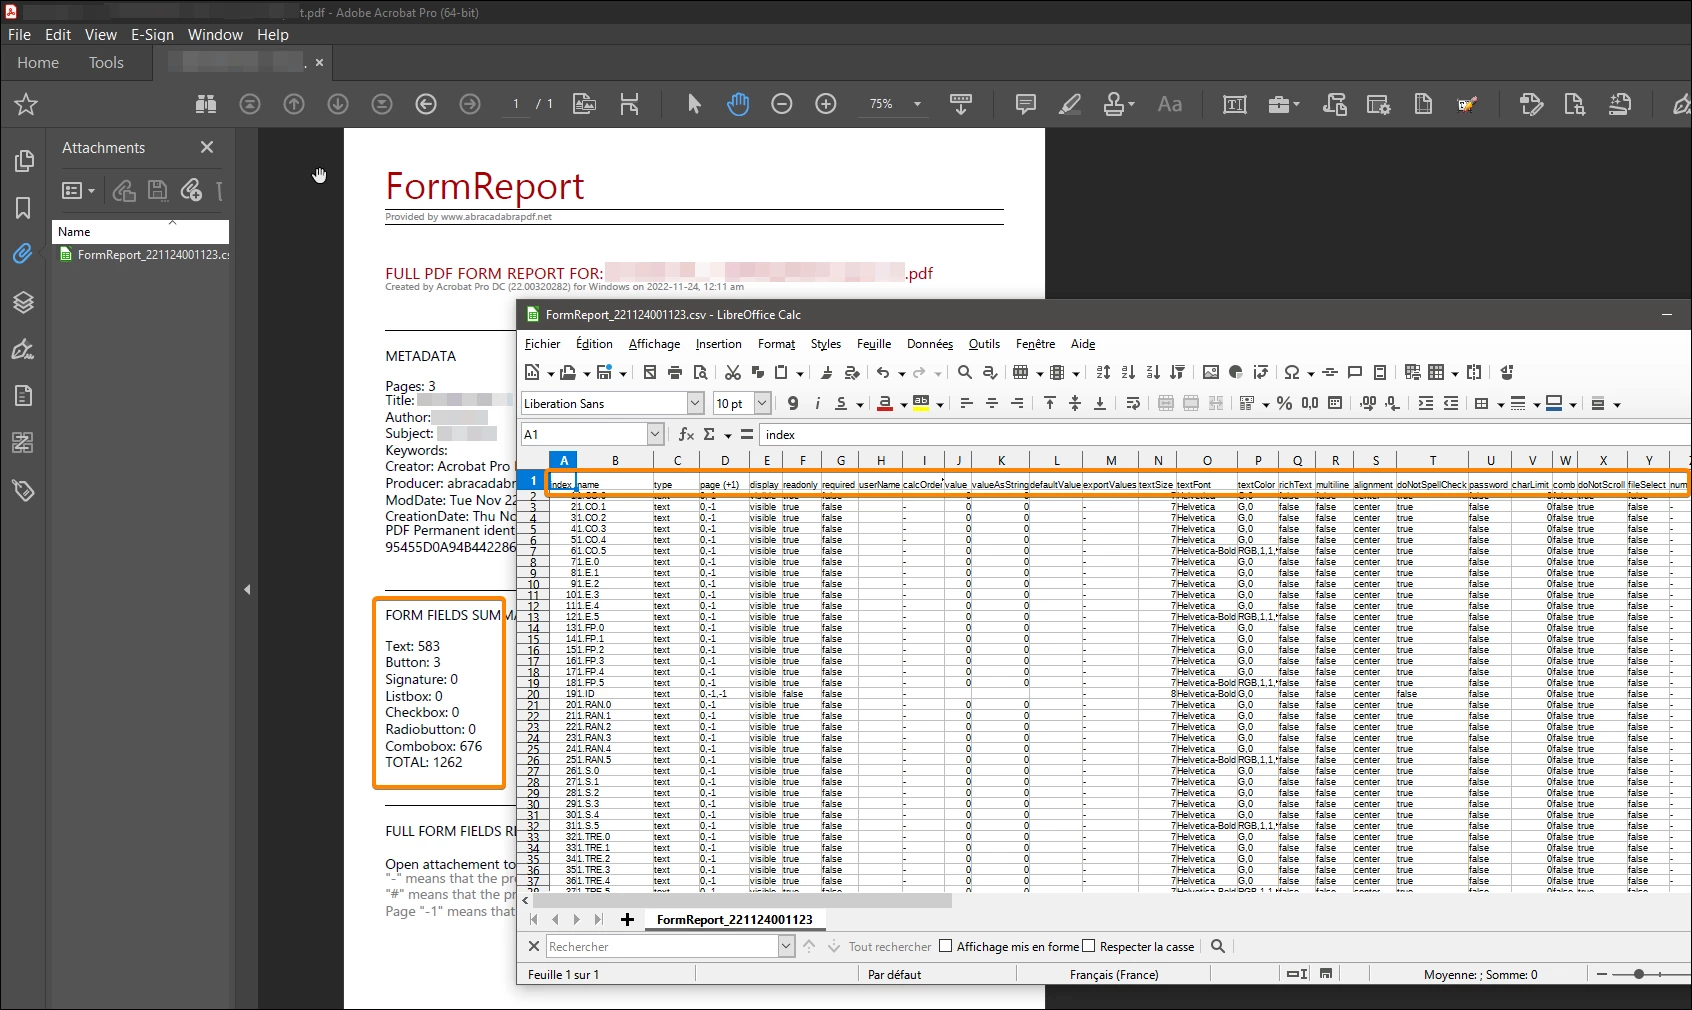This screenshot has height=1010, width=1692.
Task: Expand the Rechercher search history dropdown
Action: click(786, 946)
